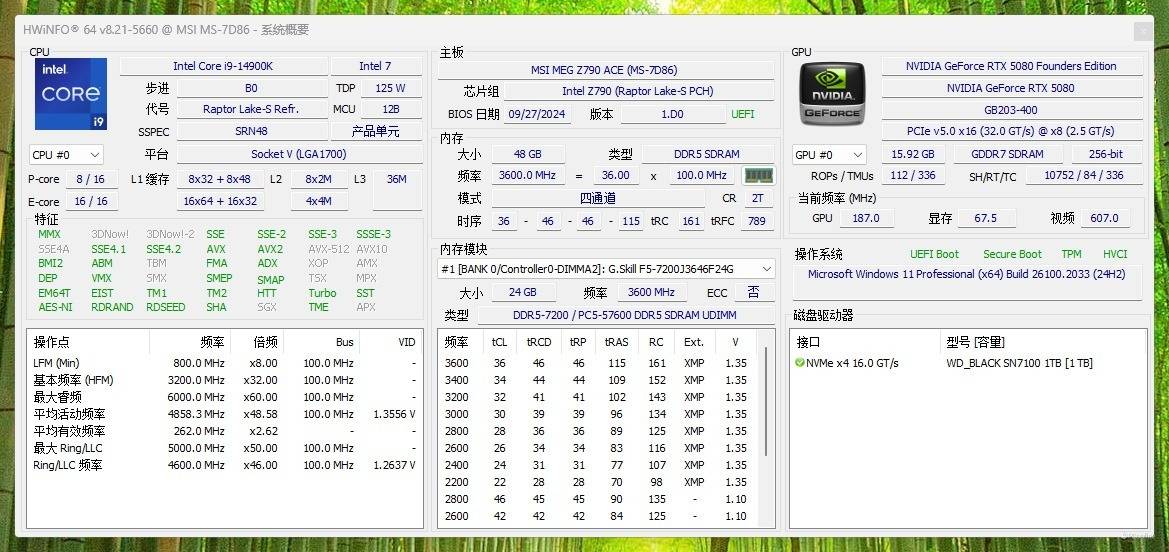The height and width of the screenshot is (552, 1169).
Task: Click the 36M L3 cache value
Action: (397, 179)
